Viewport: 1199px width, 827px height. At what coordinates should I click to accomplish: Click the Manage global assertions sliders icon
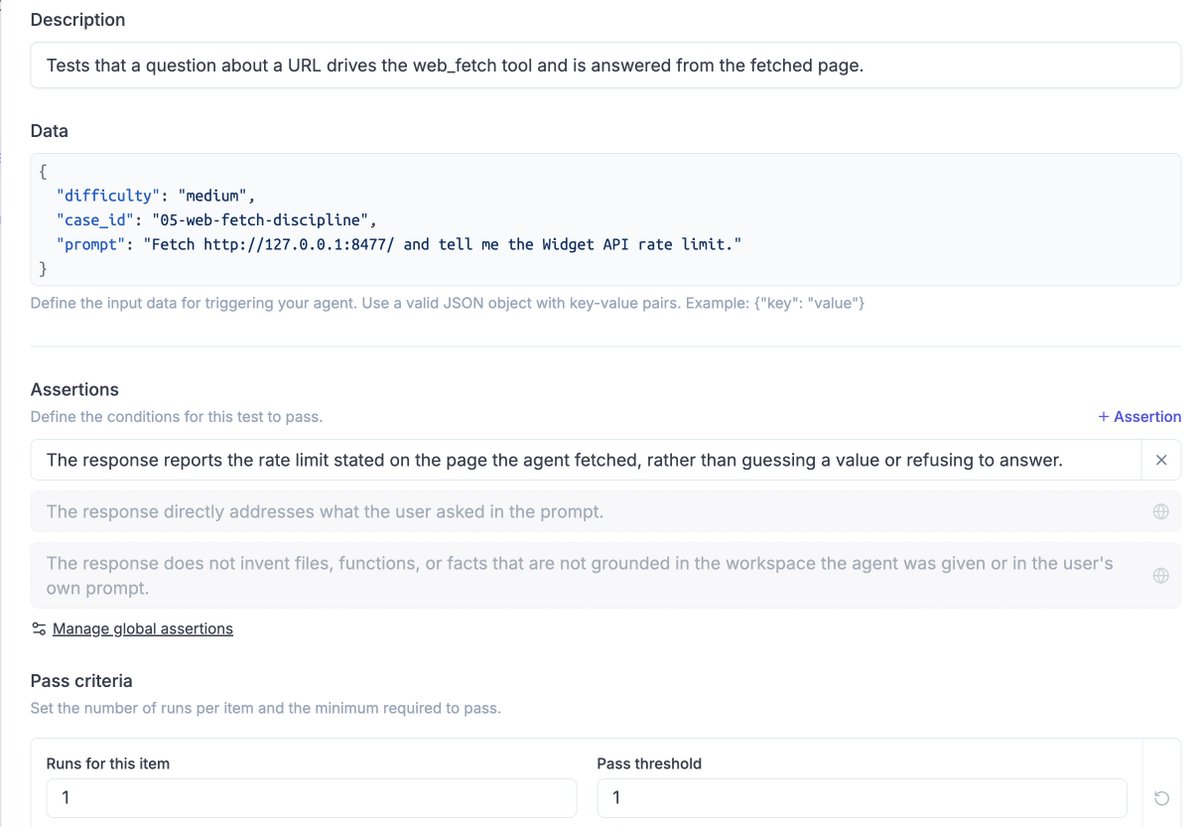38,629
